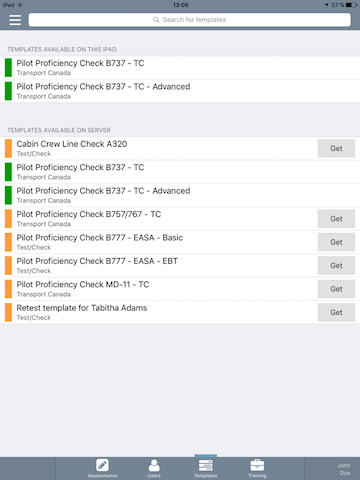360x480 pixels.
Task: Open John Doe profile in bottom bar
Action: click(x=344, y=469)
